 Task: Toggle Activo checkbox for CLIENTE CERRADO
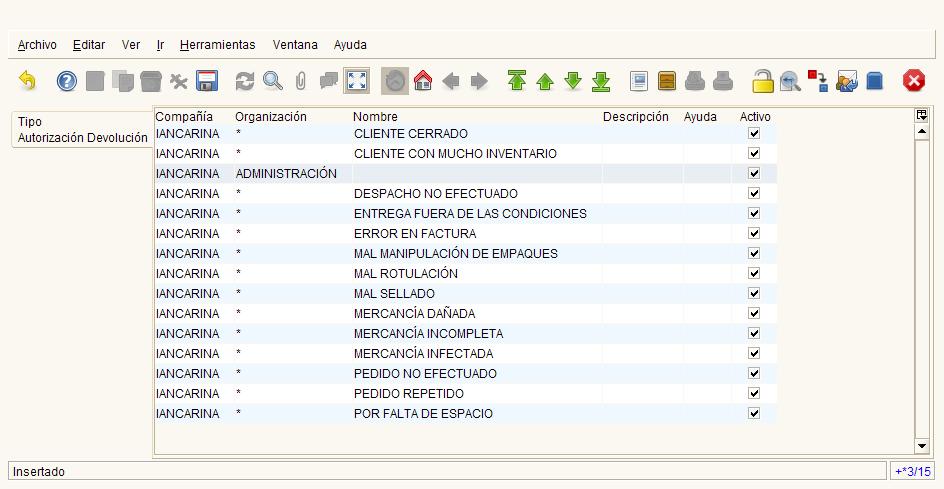click(x=754, y=133)
